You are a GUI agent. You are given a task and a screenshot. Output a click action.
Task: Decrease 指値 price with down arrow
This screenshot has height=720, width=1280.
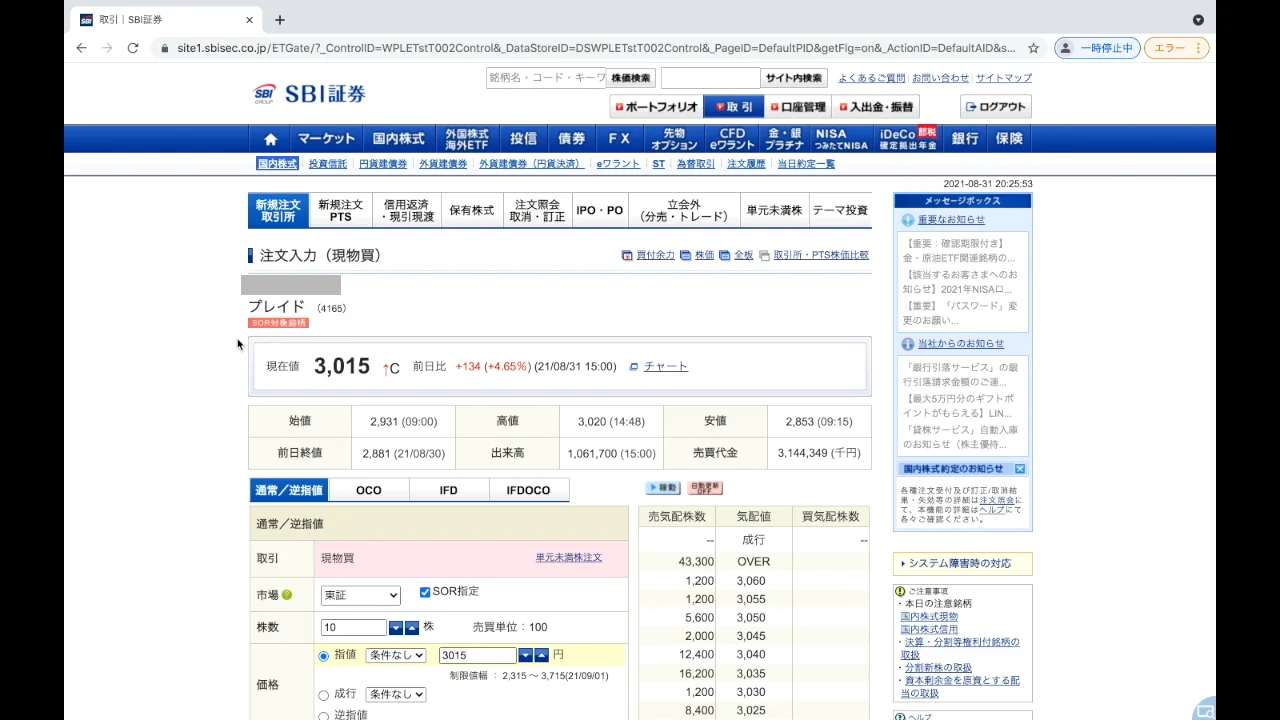[x=526, y=656]
